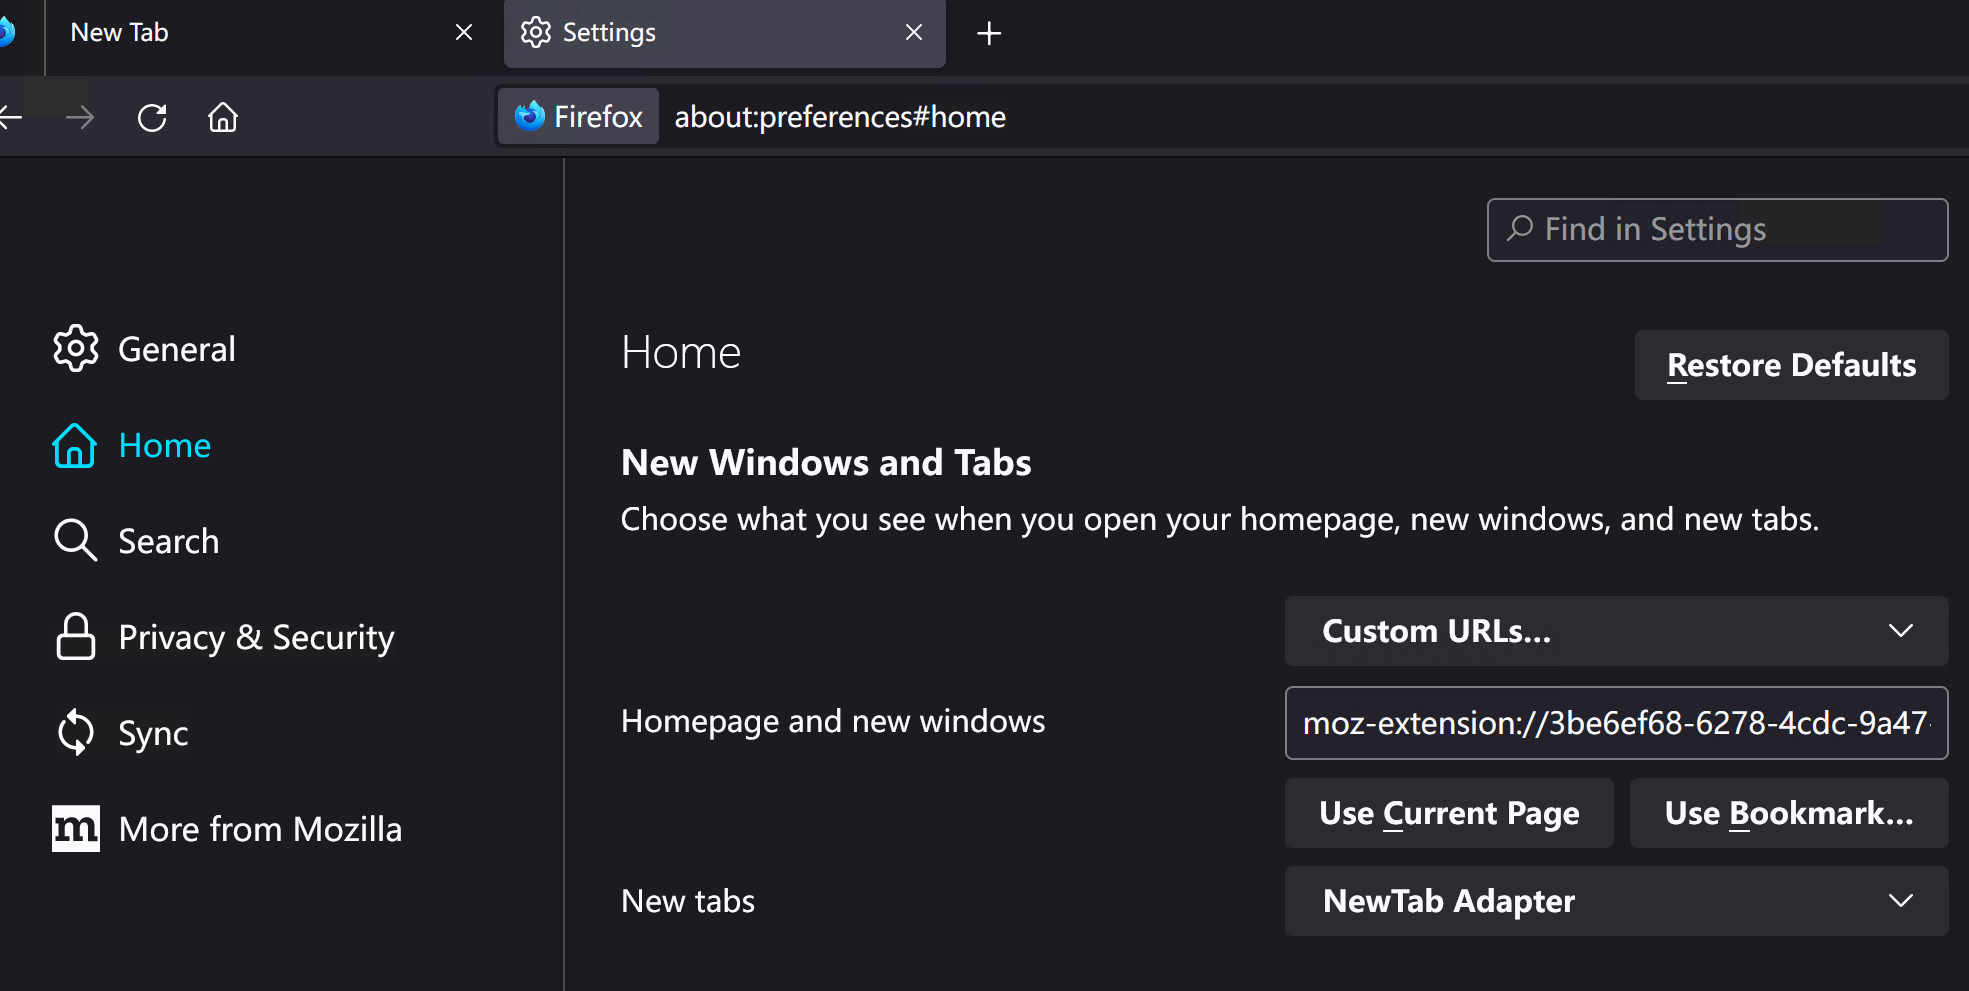The image size is (1969, 991).
Task: Click the Firefox identity box in address bar
Action: click(x=579, y=117)
